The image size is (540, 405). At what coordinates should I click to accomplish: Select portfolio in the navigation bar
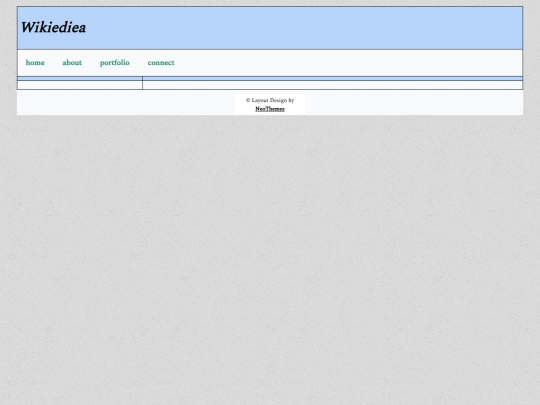115,63
